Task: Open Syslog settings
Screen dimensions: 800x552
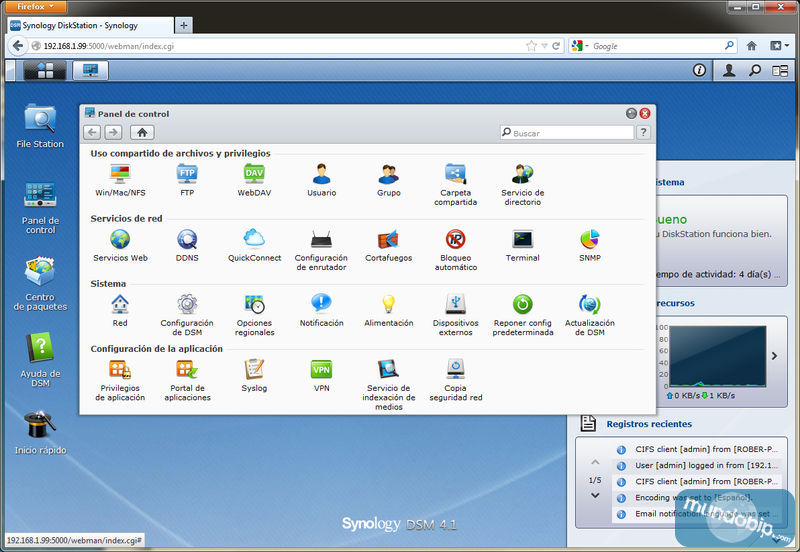Action: coord(254,376)
